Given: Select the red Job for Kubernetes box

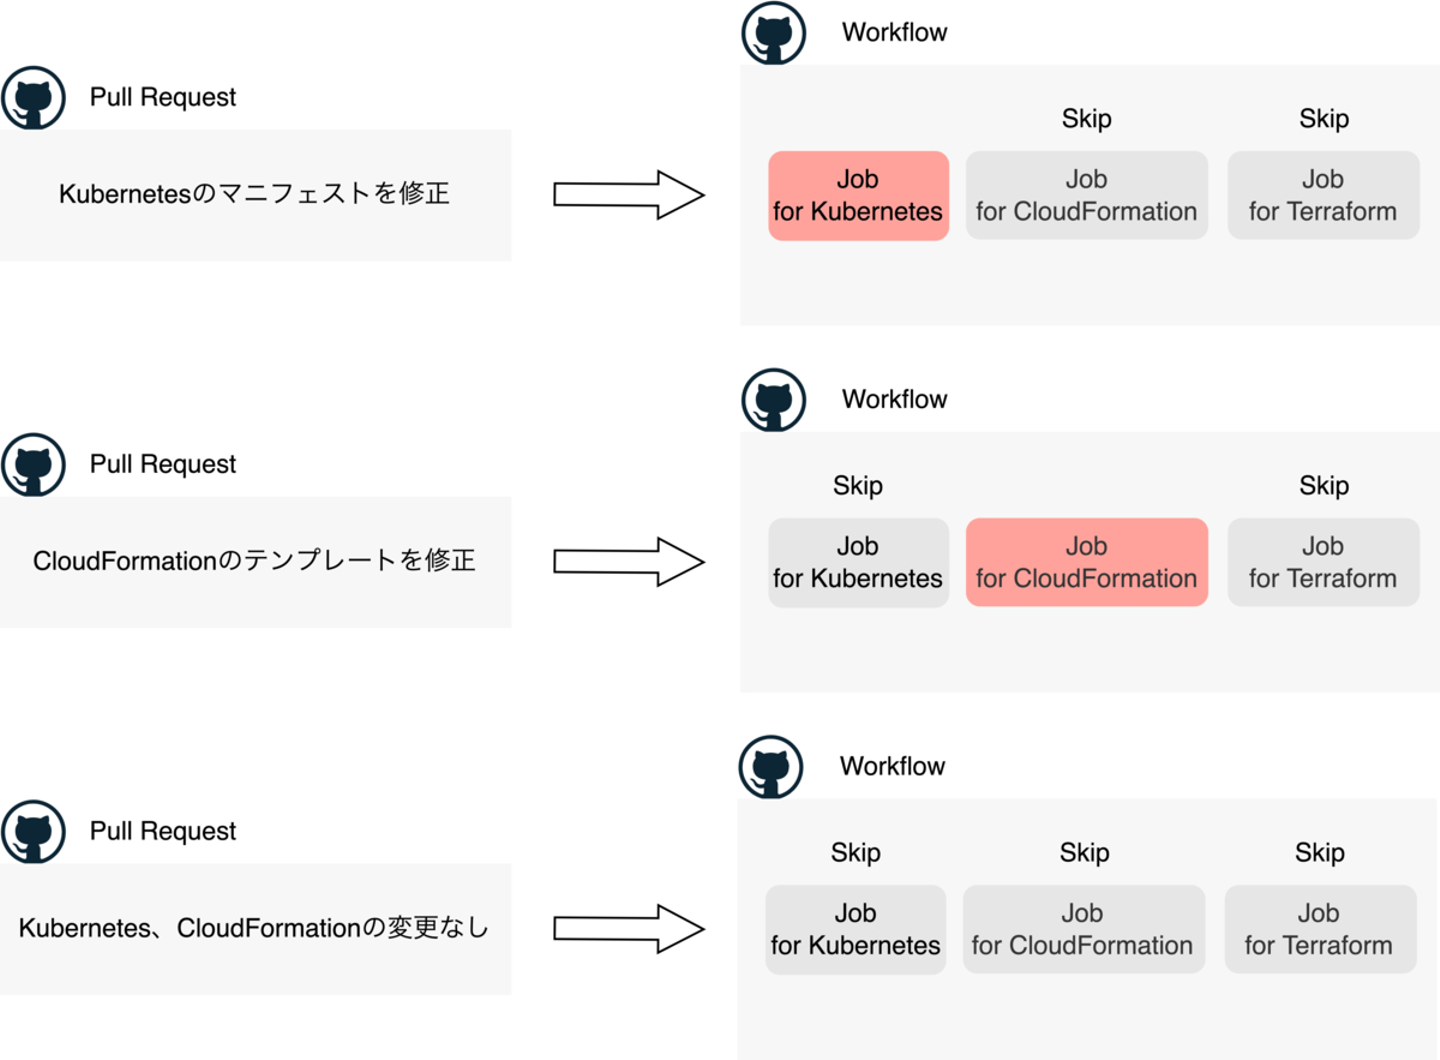Looking at the screenshot, I should [858, 196].
